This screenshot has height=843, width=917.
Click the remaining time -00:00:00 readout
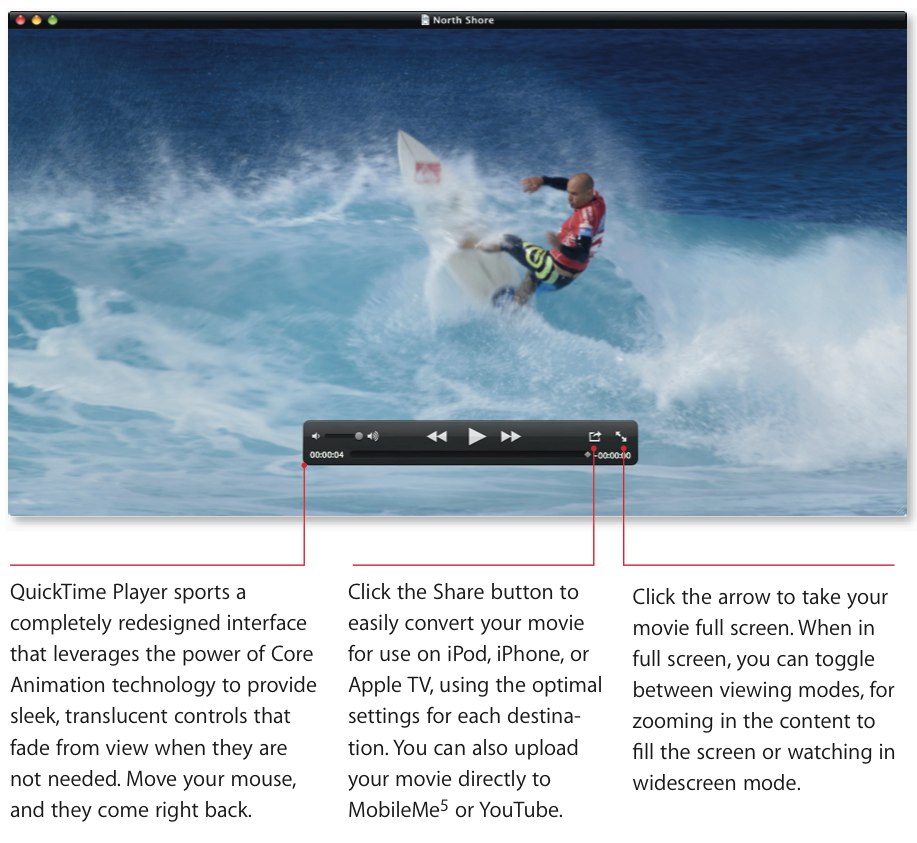[x=613, y=455]
